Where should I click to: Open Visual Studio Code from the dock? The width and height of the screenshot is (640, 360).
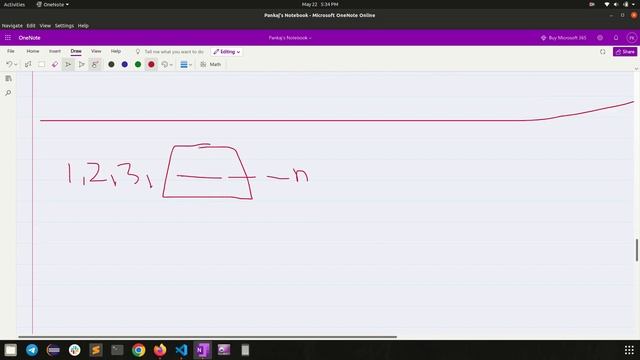coord(181,350)
